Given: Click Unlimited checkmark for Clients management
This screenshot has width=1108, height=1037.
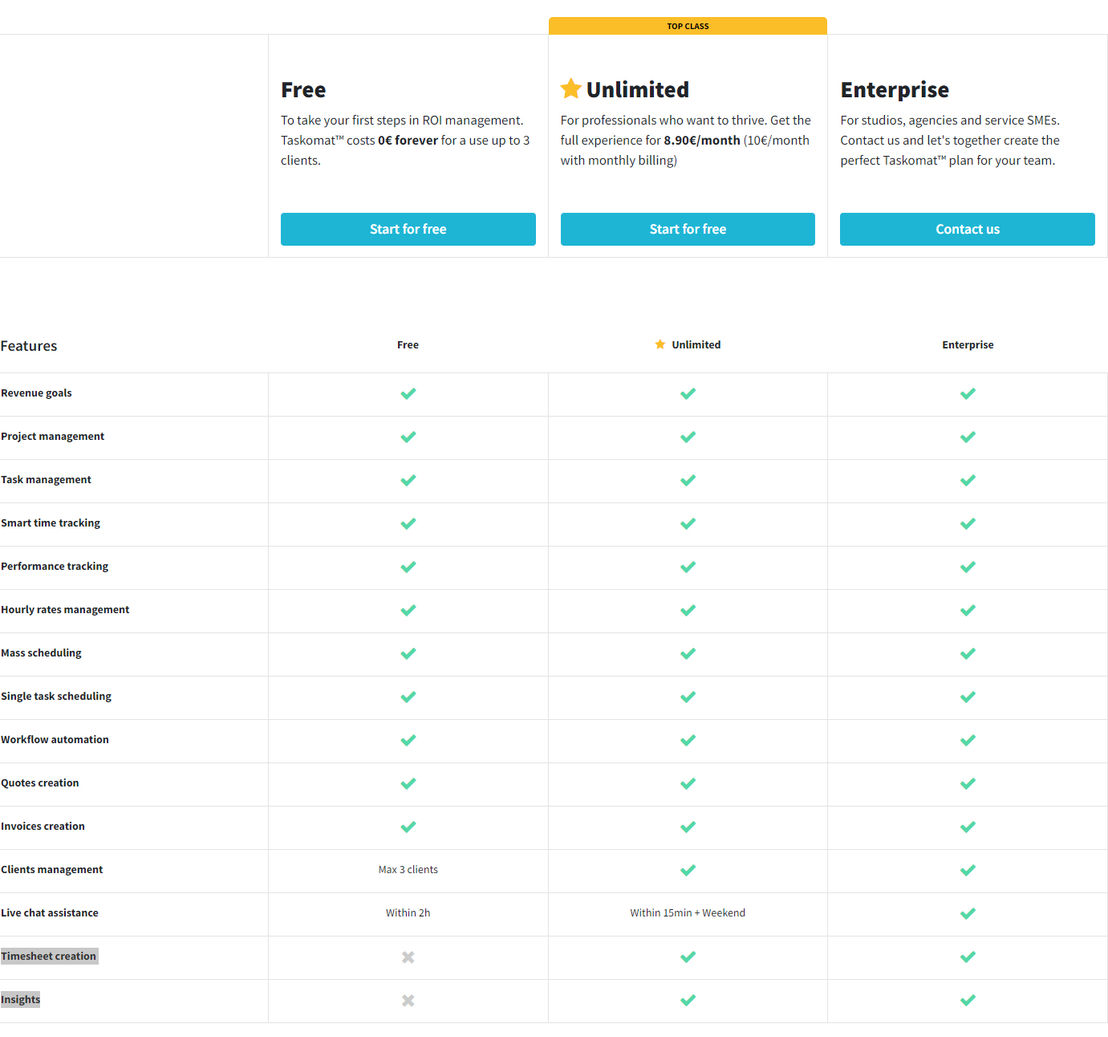Looking at the screenshot, I should click(688, 870).
